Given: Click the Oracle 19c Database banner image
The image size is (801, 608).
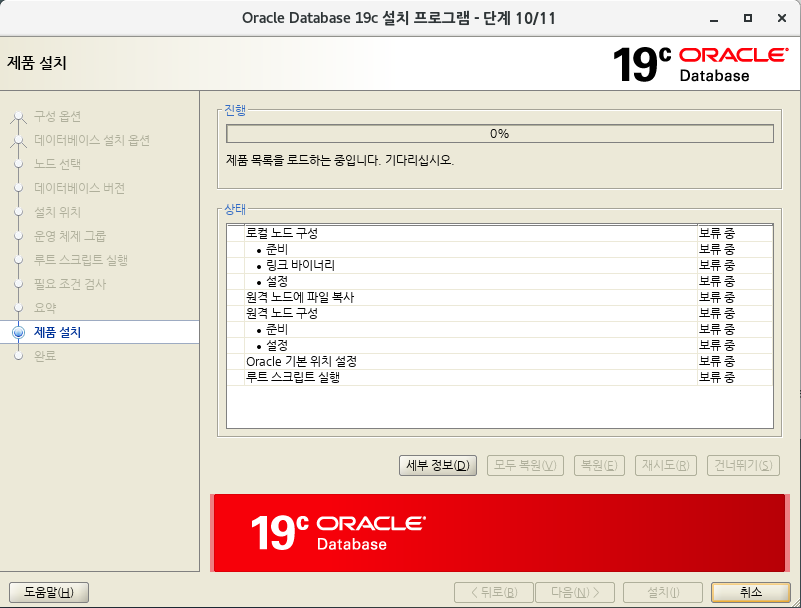Looking at the screenshot, I should pyautogui.click(x=500, y=533).
